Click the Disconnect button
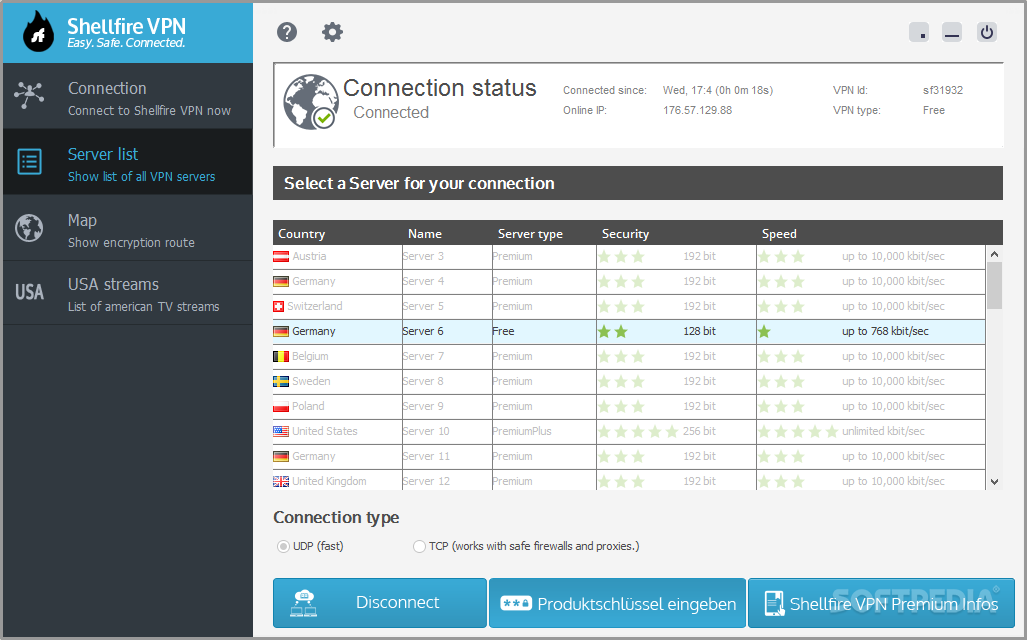 tap(380, 603)
